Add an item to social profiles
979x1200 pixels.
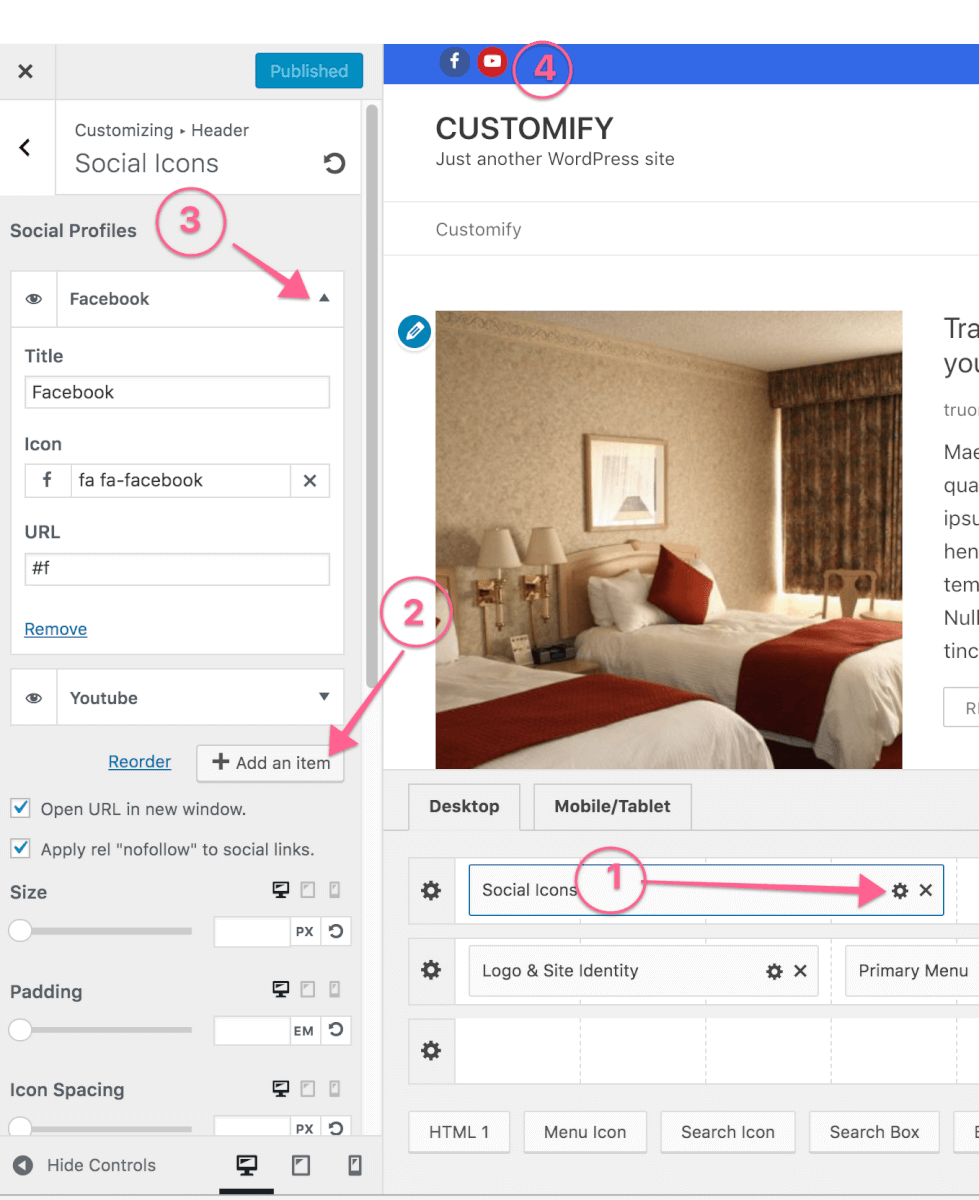(270, 763)
